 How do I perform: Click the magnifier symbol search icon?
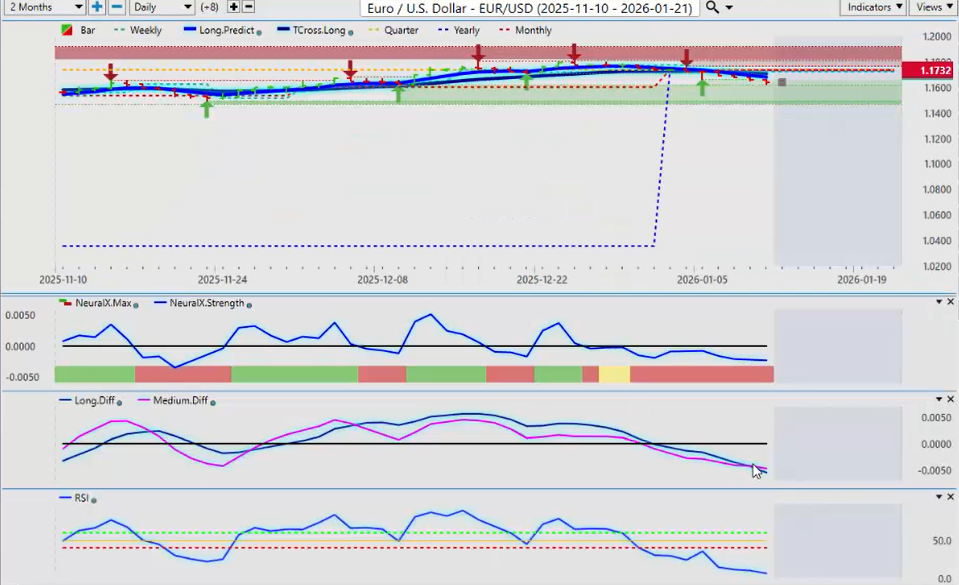click(711, 7)
